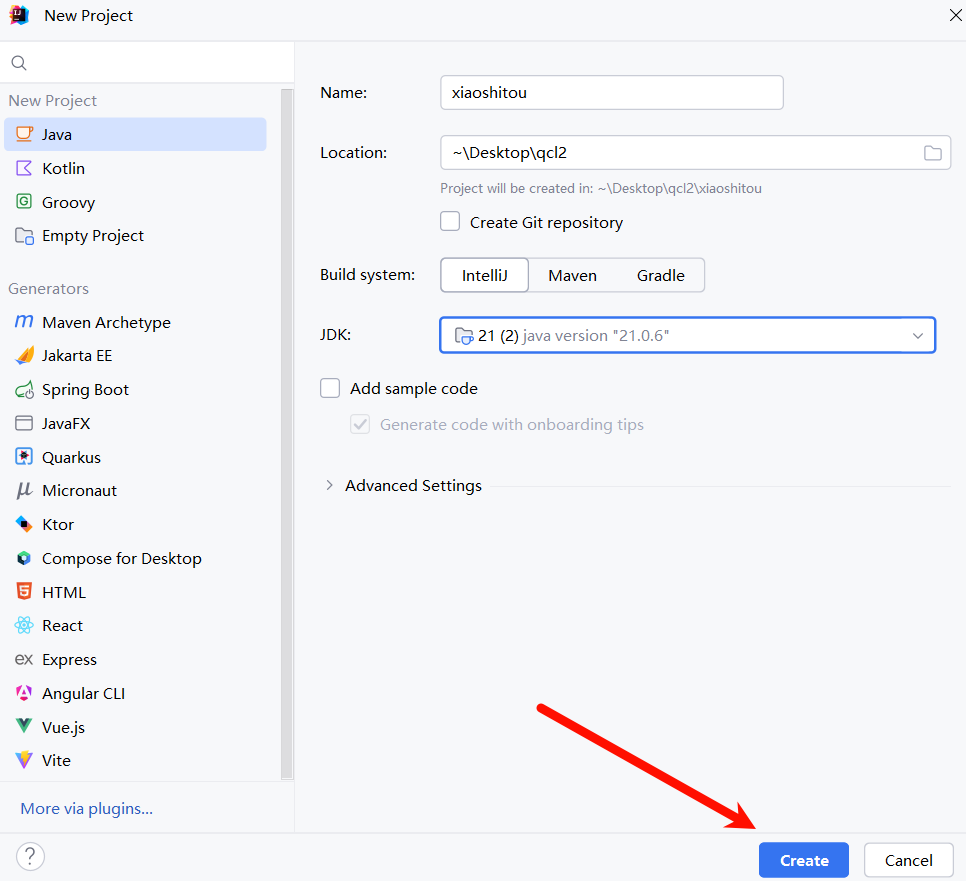This screenshot has height=881, width=966.
Task: Choose Empty Project option
Action: 135,235
